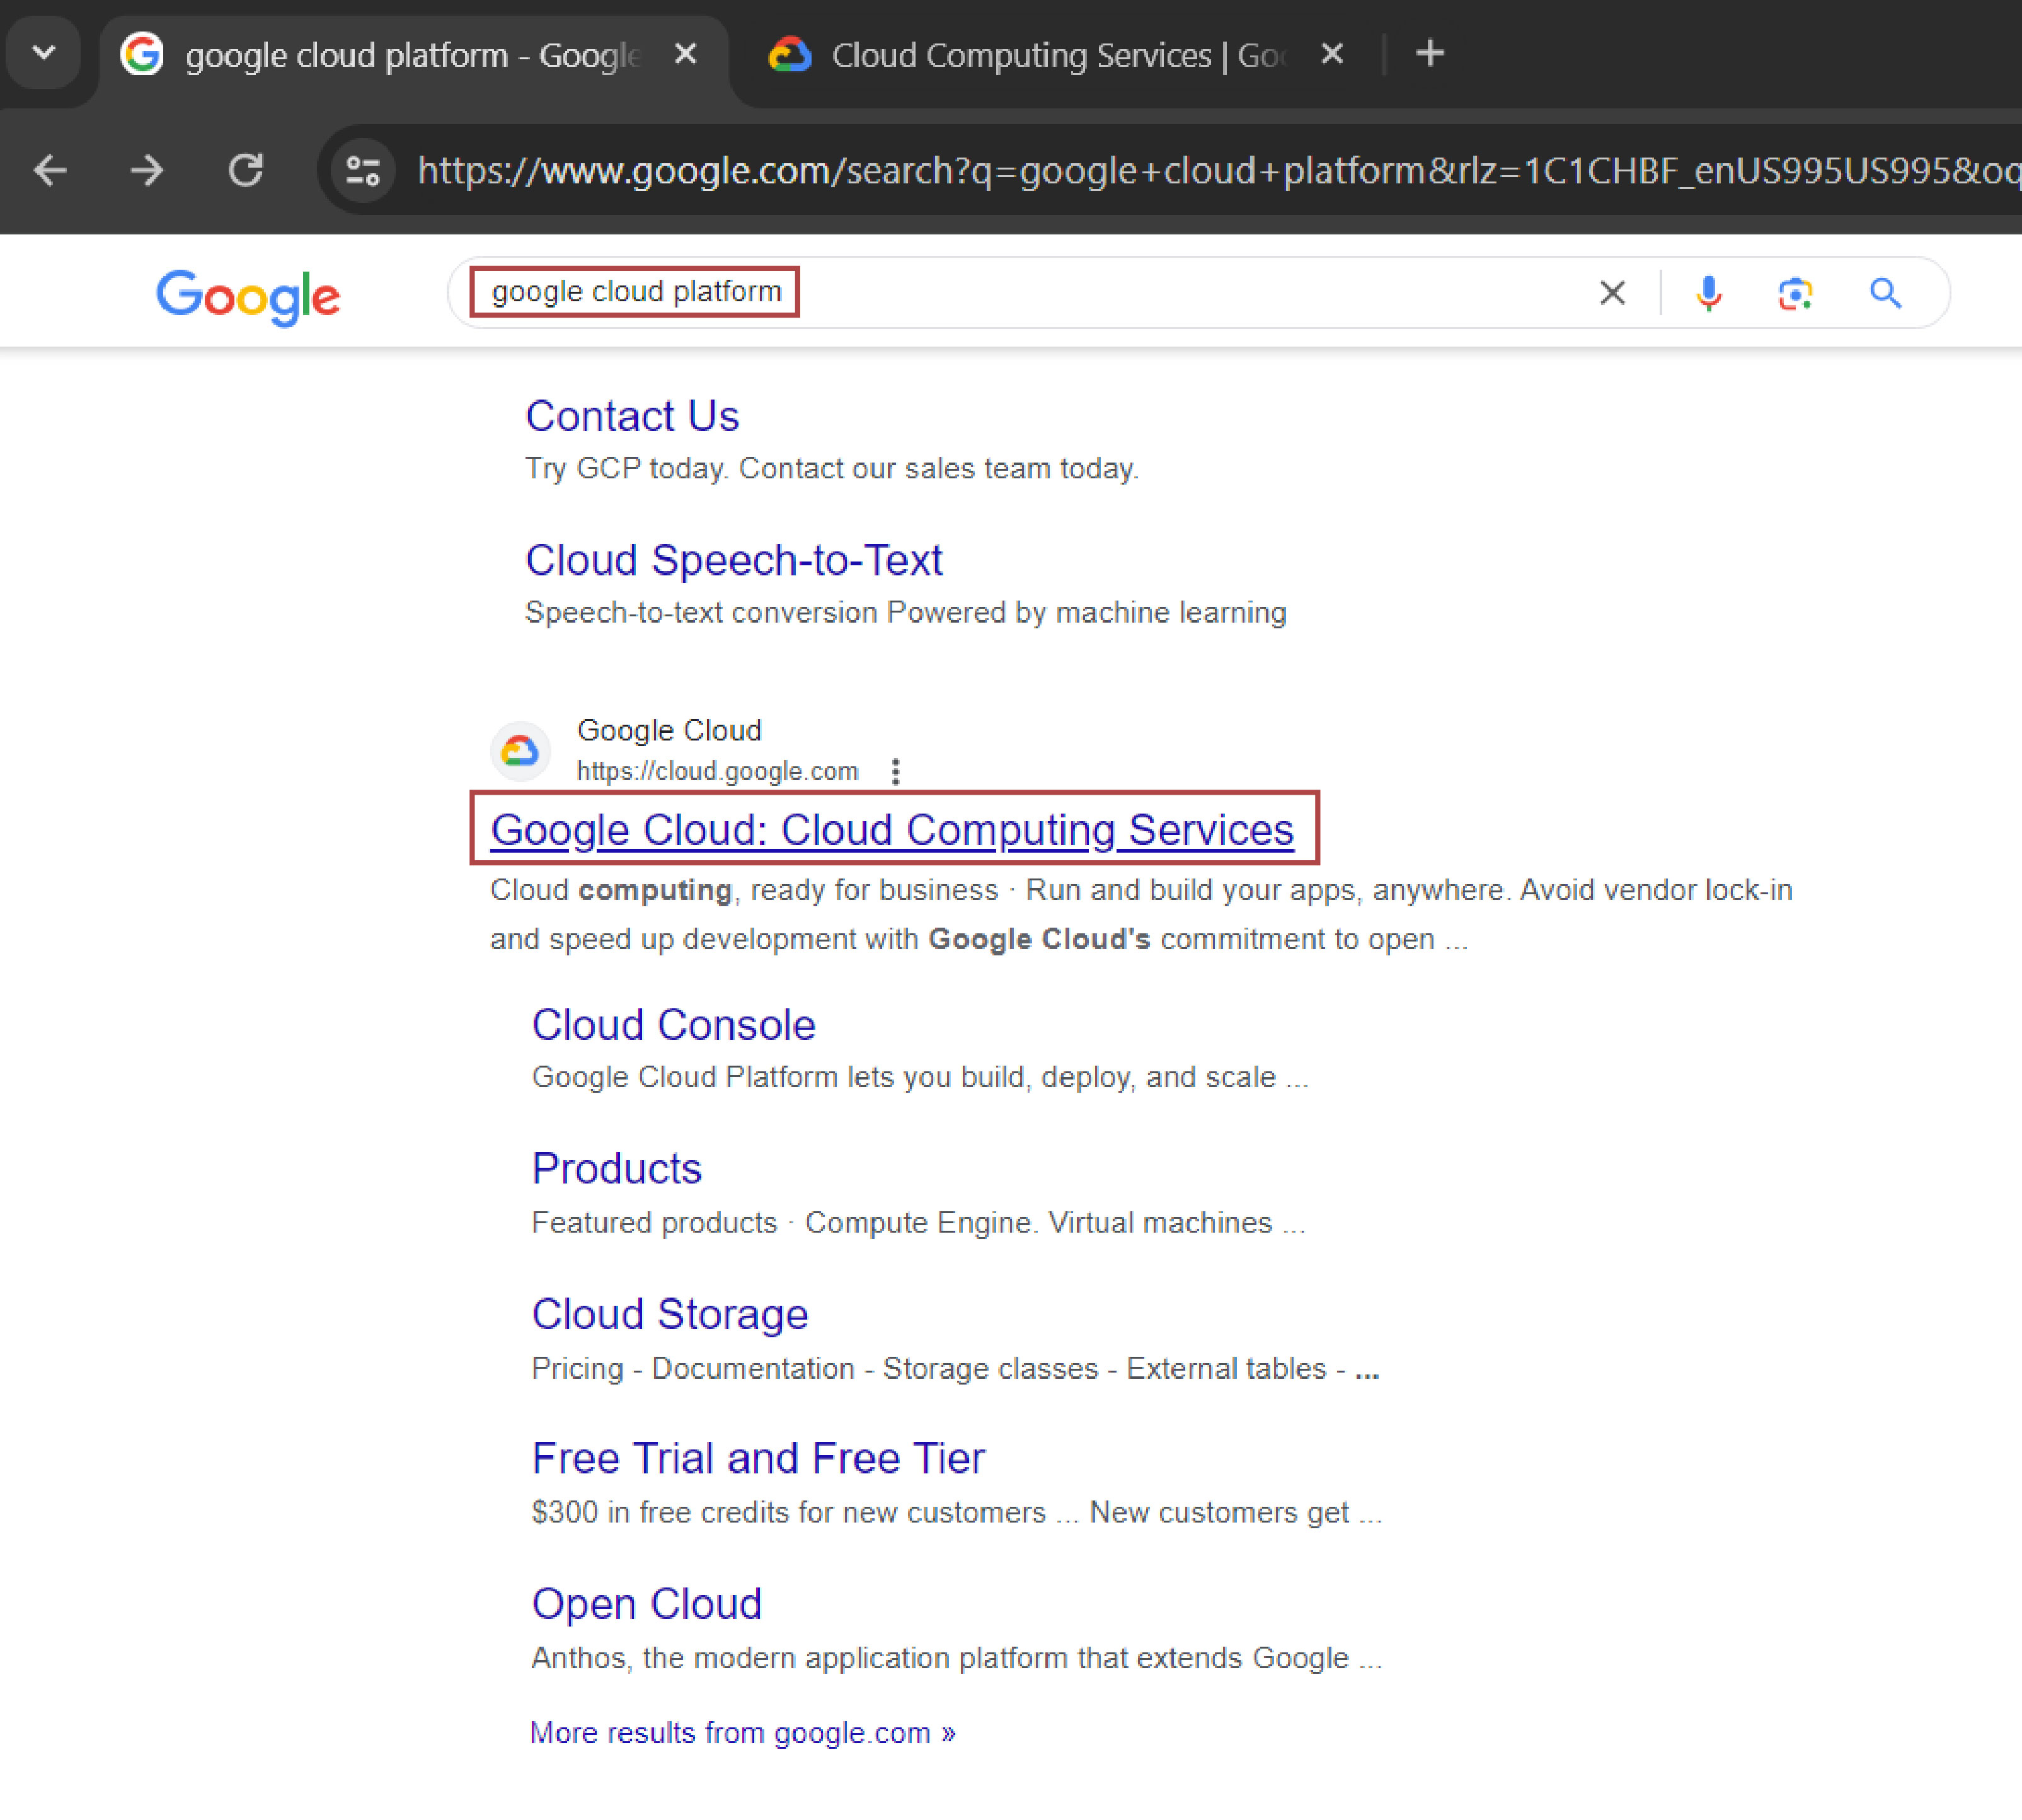This screenshot has height=1820, width=2022.
Task: Open the Cloud Console link
Action: (673, 1025)
